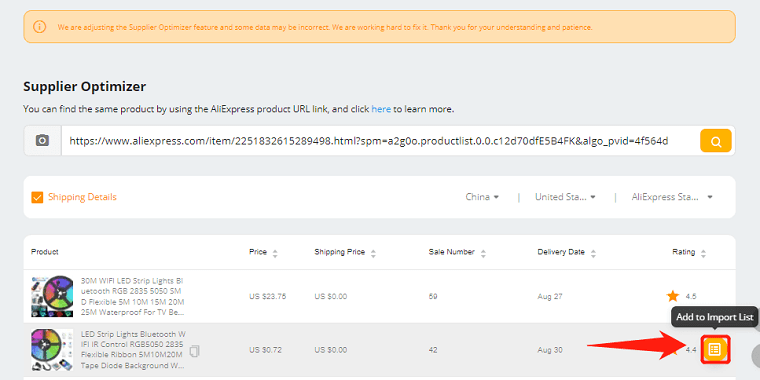Click the Add to Import List icon
The width and height of the screenshot is (760, 380).
coord(715,349)
